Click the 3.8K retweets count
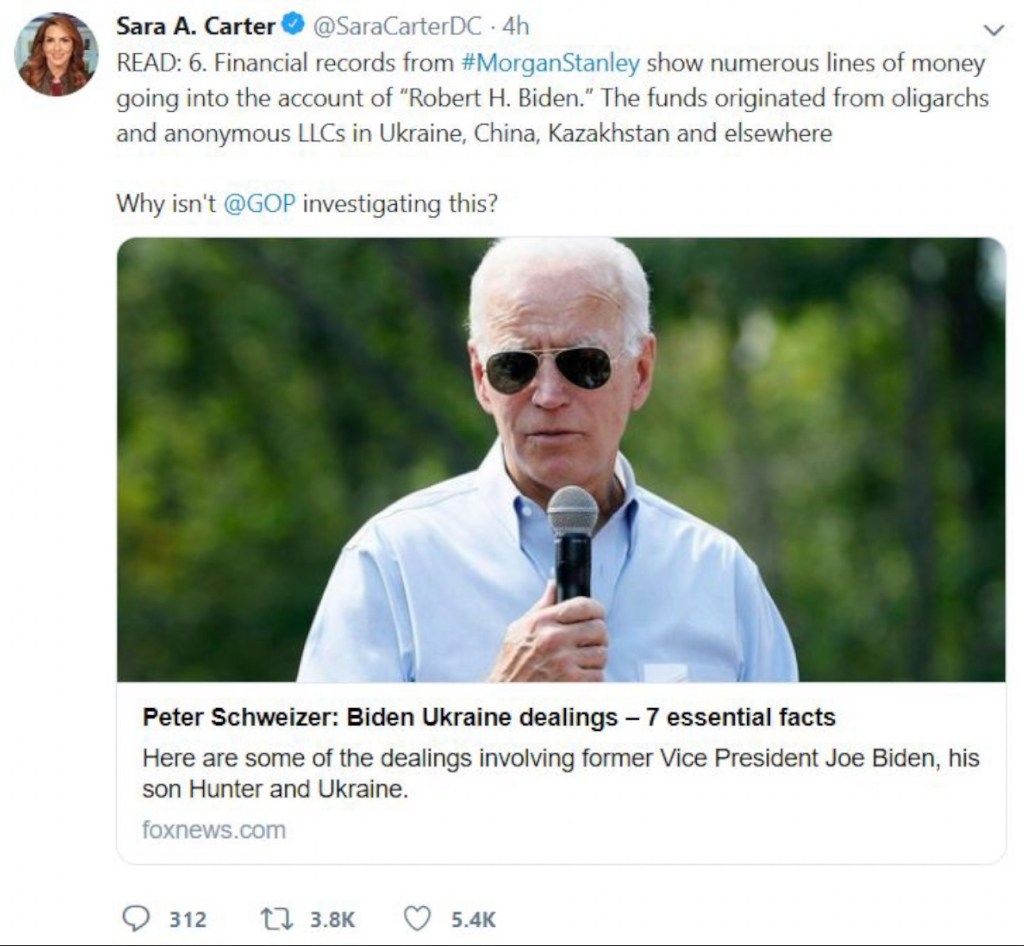The image size is (1024, 946). tap(333, 920)
